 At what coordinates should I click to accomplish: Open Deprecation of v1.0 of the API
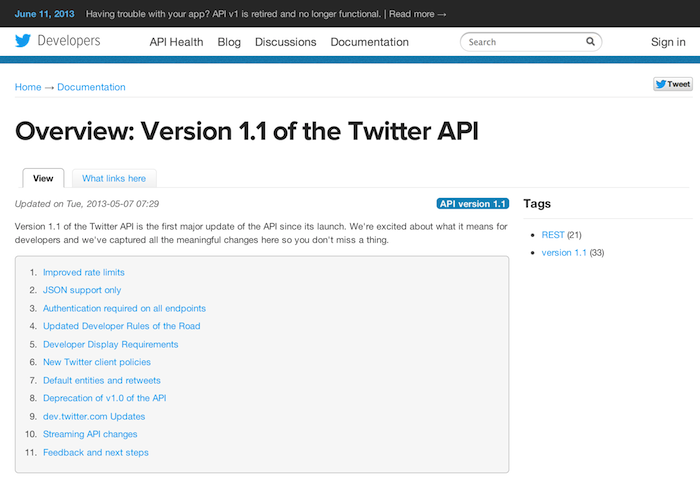(x=104, y=398)
